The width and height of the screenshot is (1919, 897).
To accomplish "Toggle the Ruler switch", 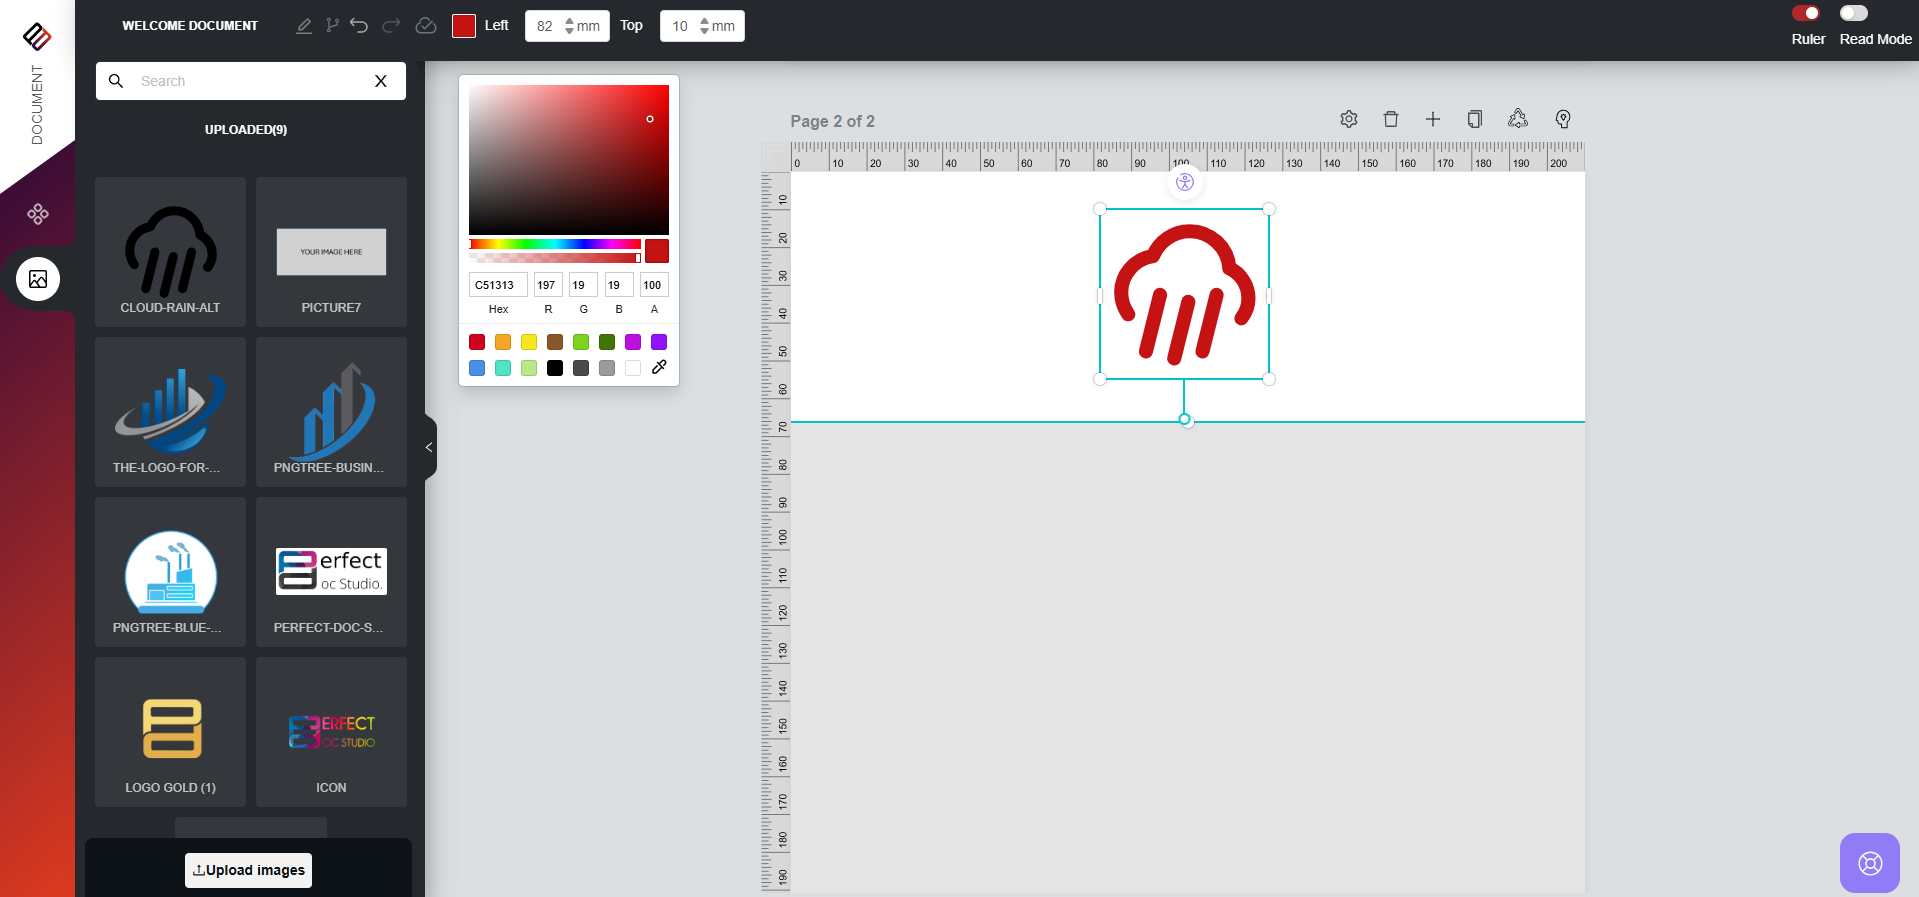I will click(1806, 13).
